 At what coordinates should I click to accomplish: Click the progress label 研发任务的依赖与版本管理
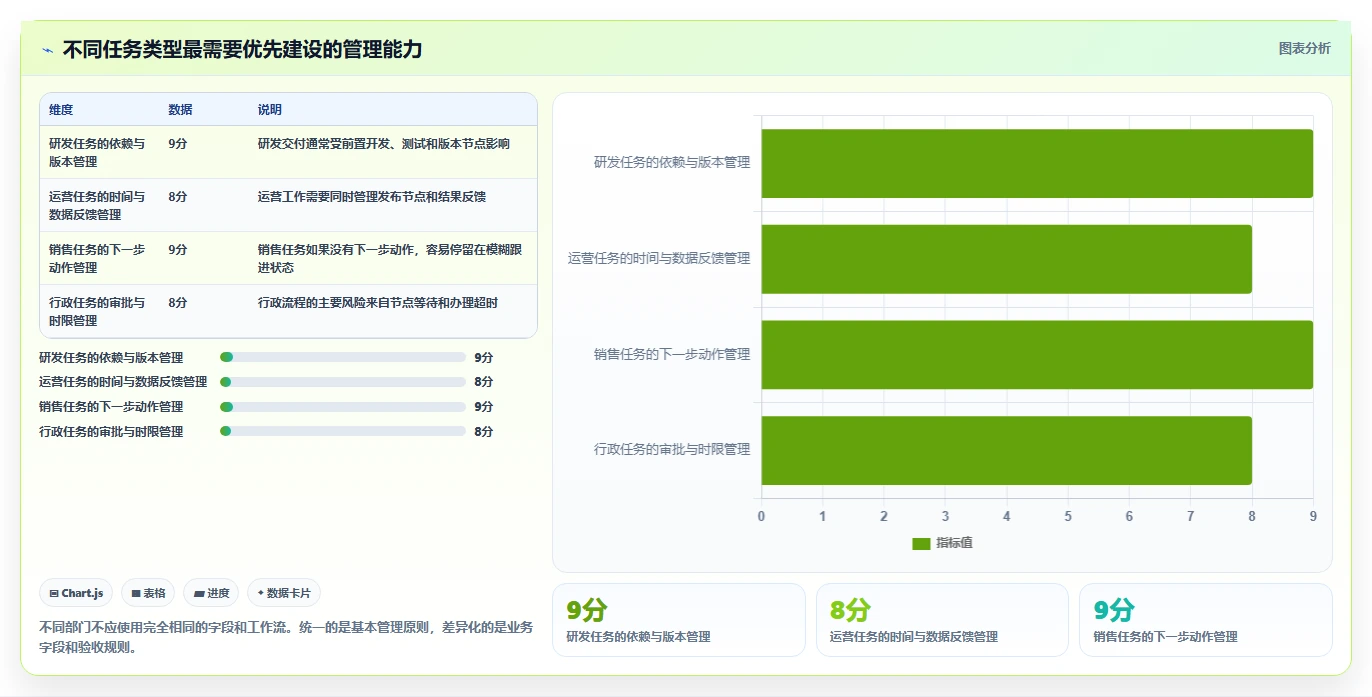coord(111,357)
